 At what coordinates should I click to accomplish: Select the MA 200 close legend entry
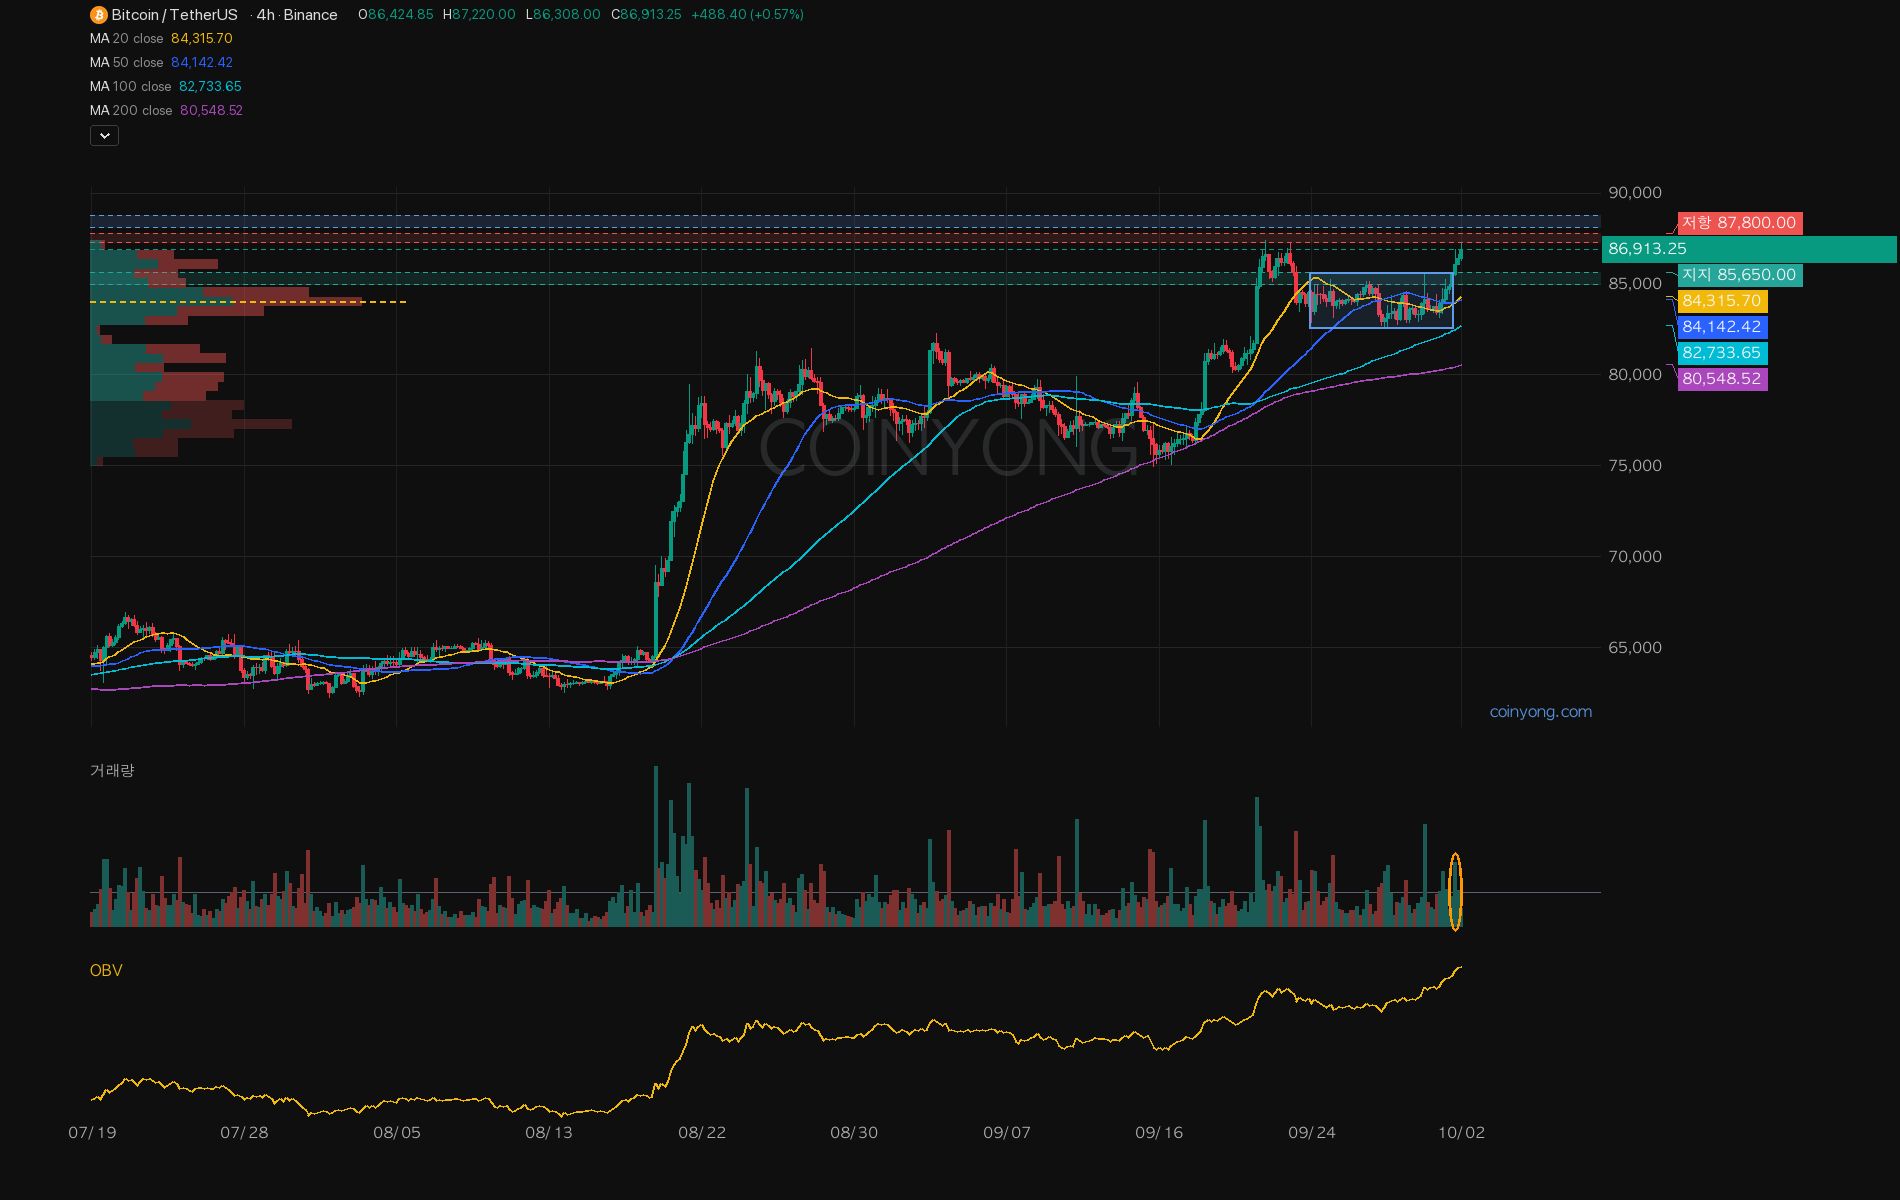166,111
